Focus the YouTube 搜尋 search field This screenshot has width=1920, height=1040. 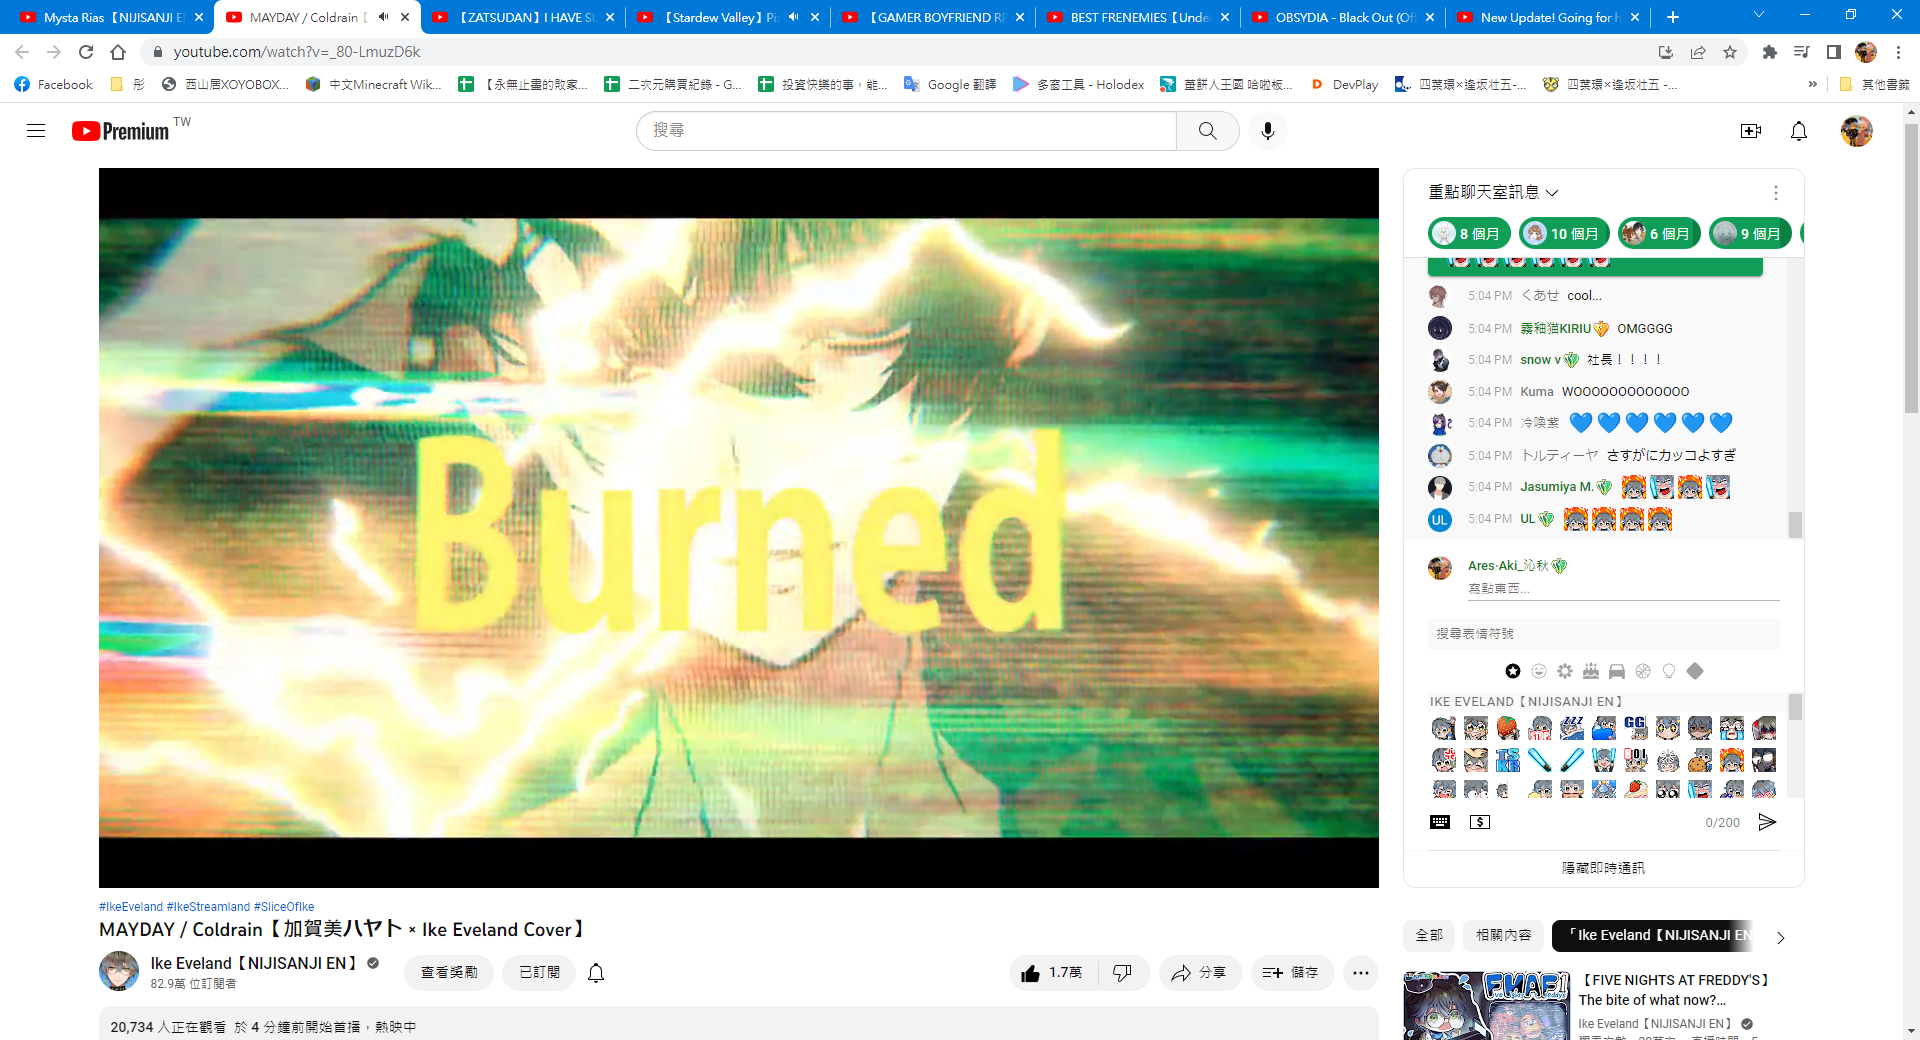906,131
